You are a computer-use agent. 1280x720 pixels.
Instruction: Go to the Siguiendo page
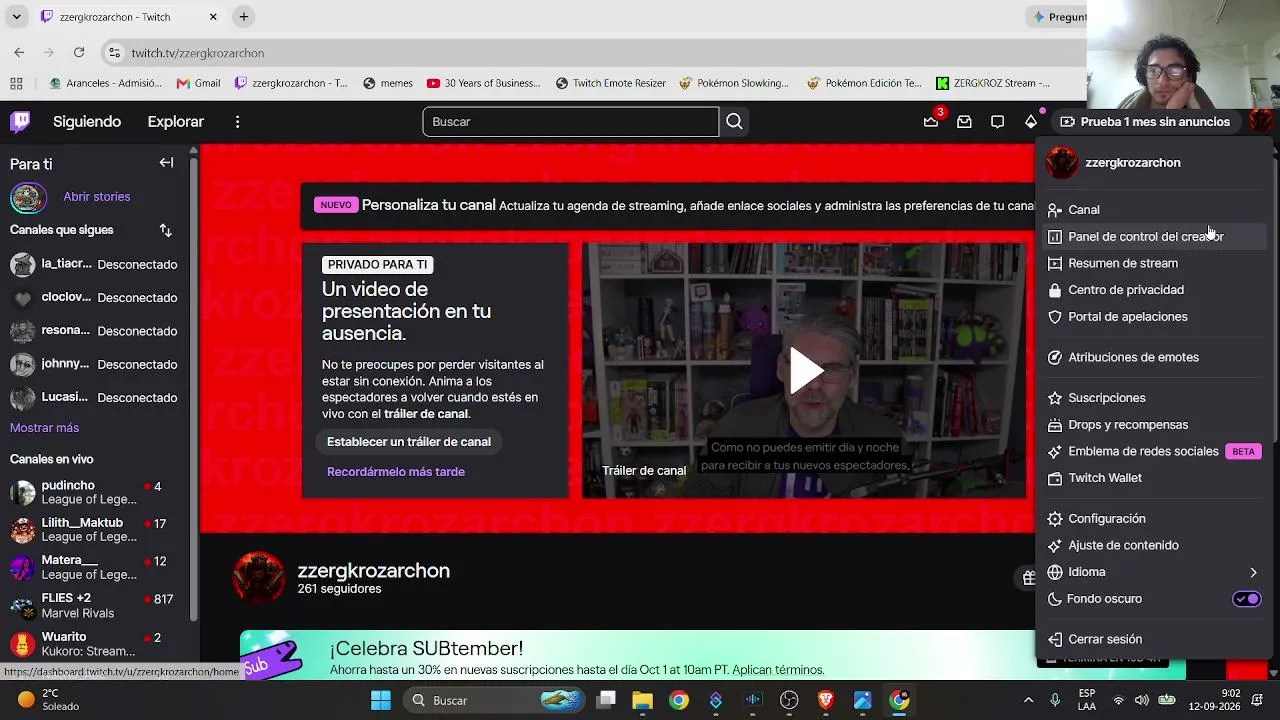(87, 122)
